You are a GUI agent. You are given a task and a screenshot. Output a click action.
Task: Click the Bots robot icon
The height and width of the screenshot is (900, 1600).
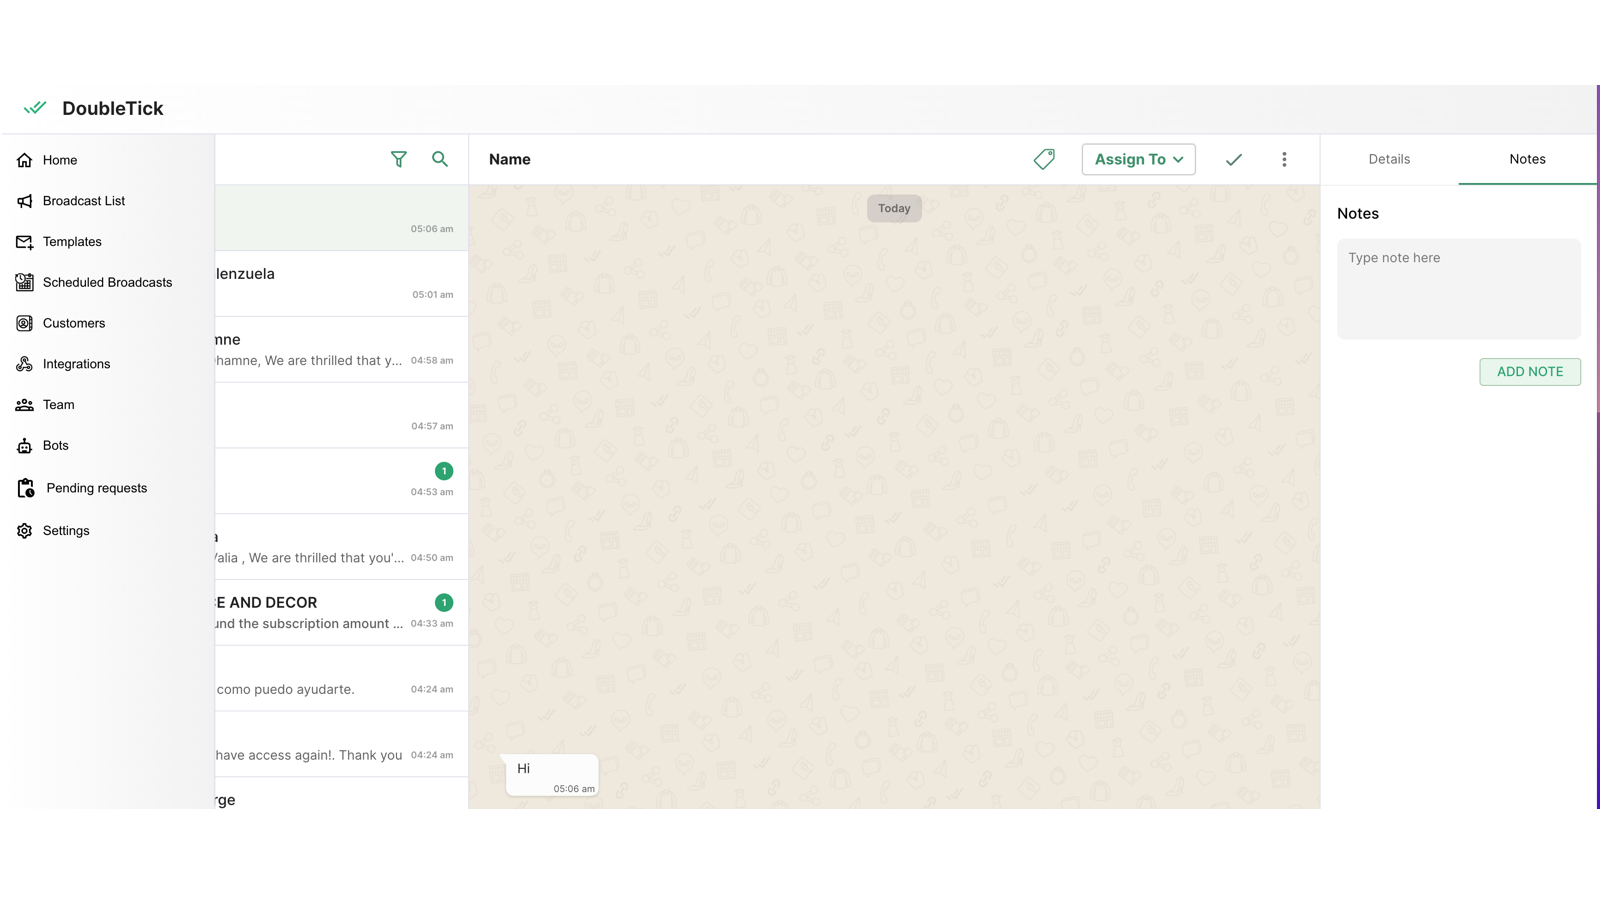25,446
